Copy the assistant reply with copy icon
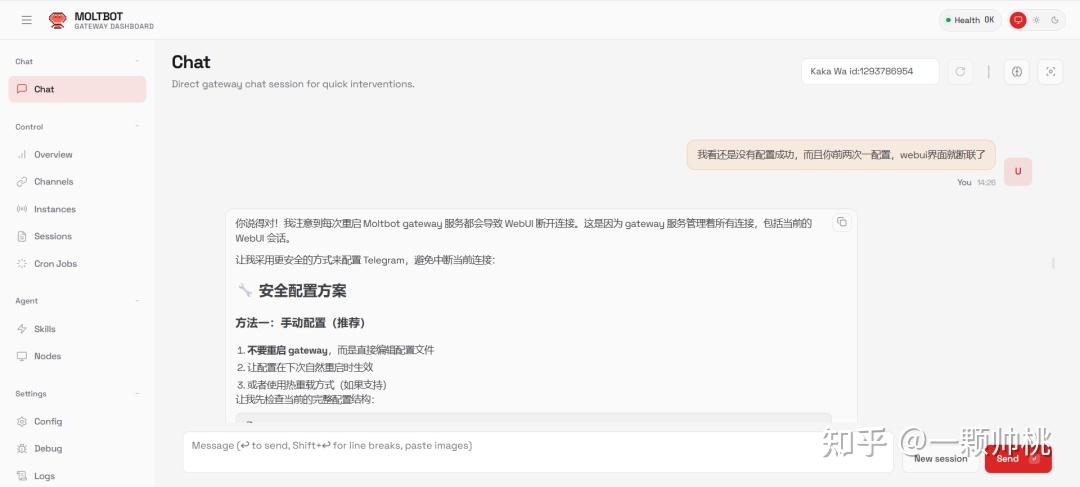This screenshot has height=487, width=1080. [x=842, y=222]
